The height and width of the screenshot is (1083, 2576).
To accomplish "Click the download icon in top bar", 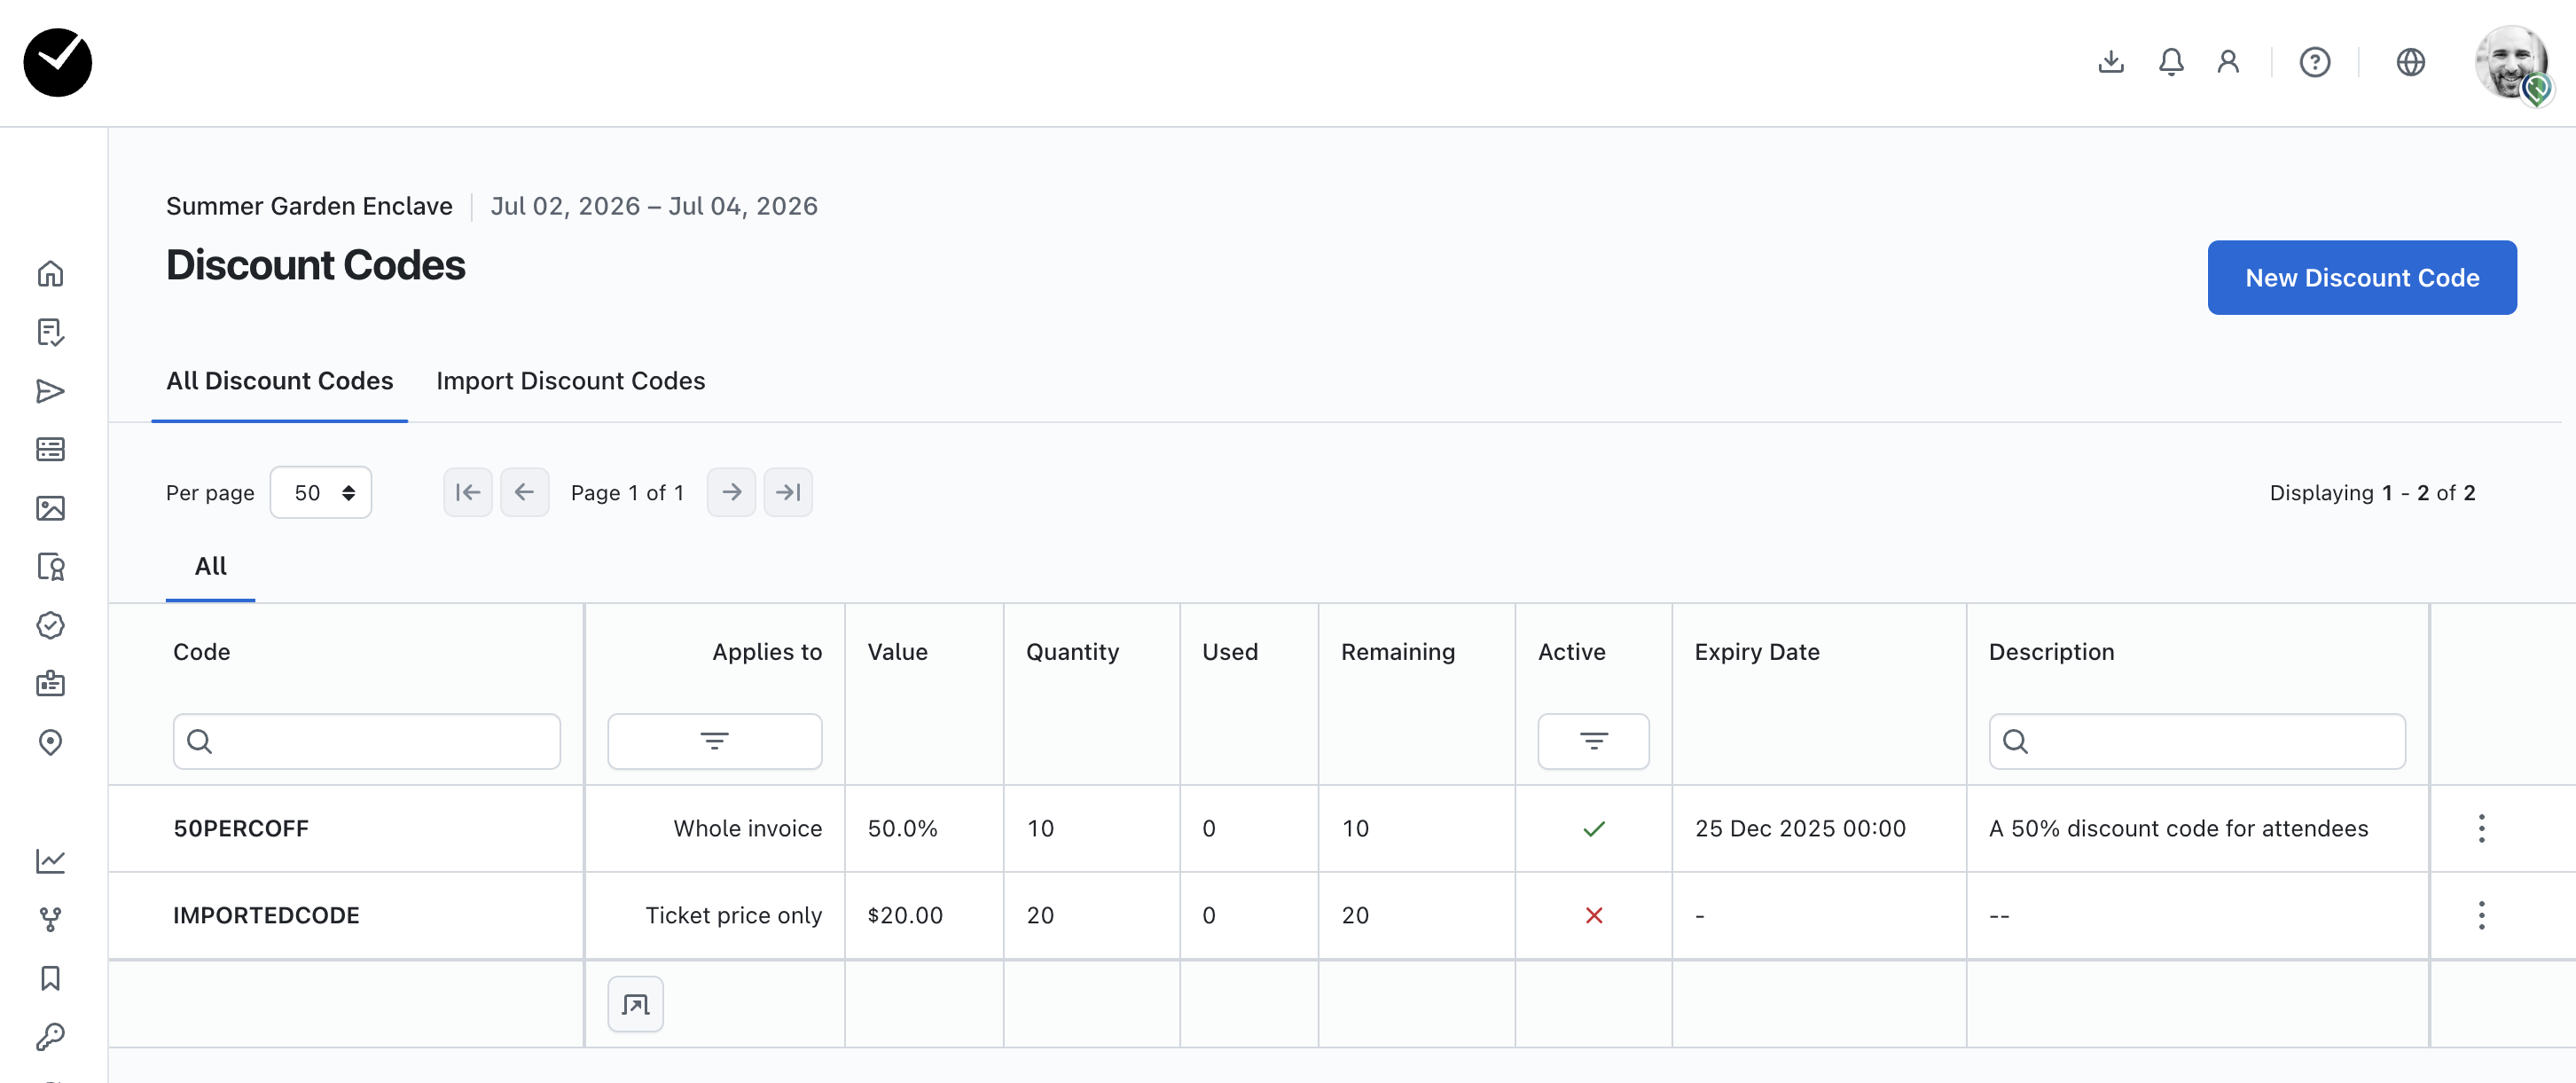I will point(2110,62).
